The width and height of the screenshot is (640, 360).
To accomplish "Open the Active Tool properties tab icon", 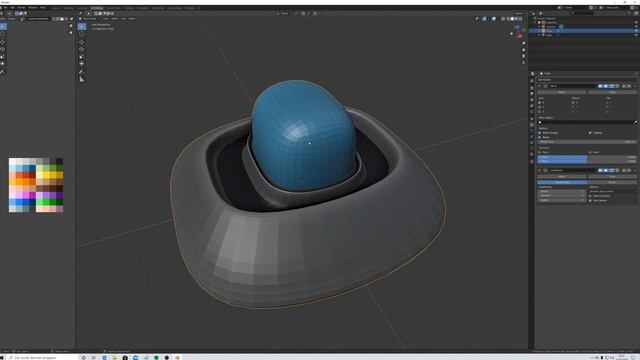I will click(532, 80).
